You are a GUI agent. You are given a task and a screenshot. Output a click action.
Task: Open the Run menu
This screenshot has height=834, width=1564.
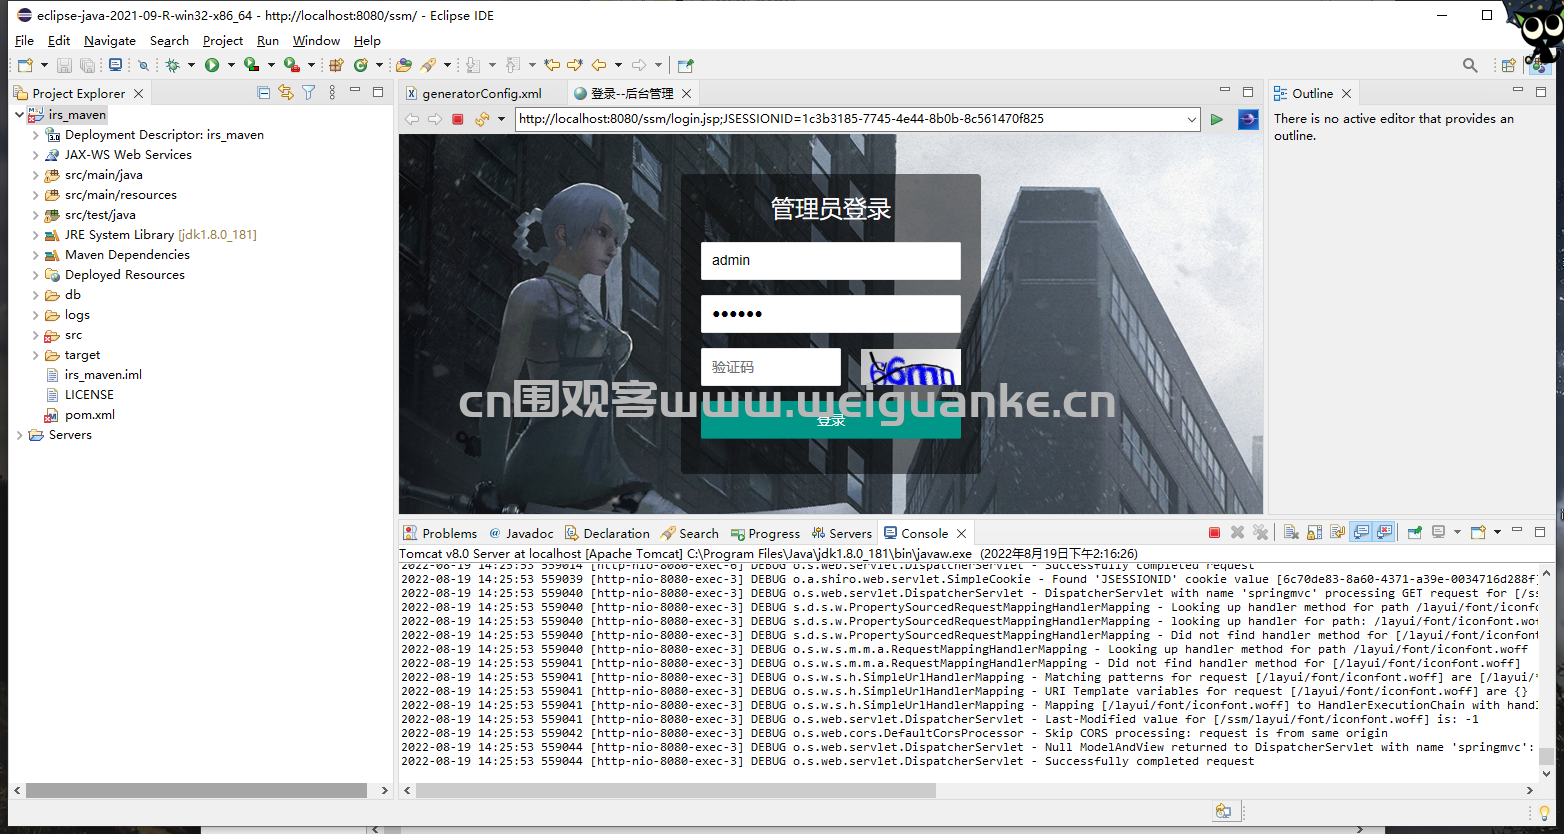(x=267, y=41)
